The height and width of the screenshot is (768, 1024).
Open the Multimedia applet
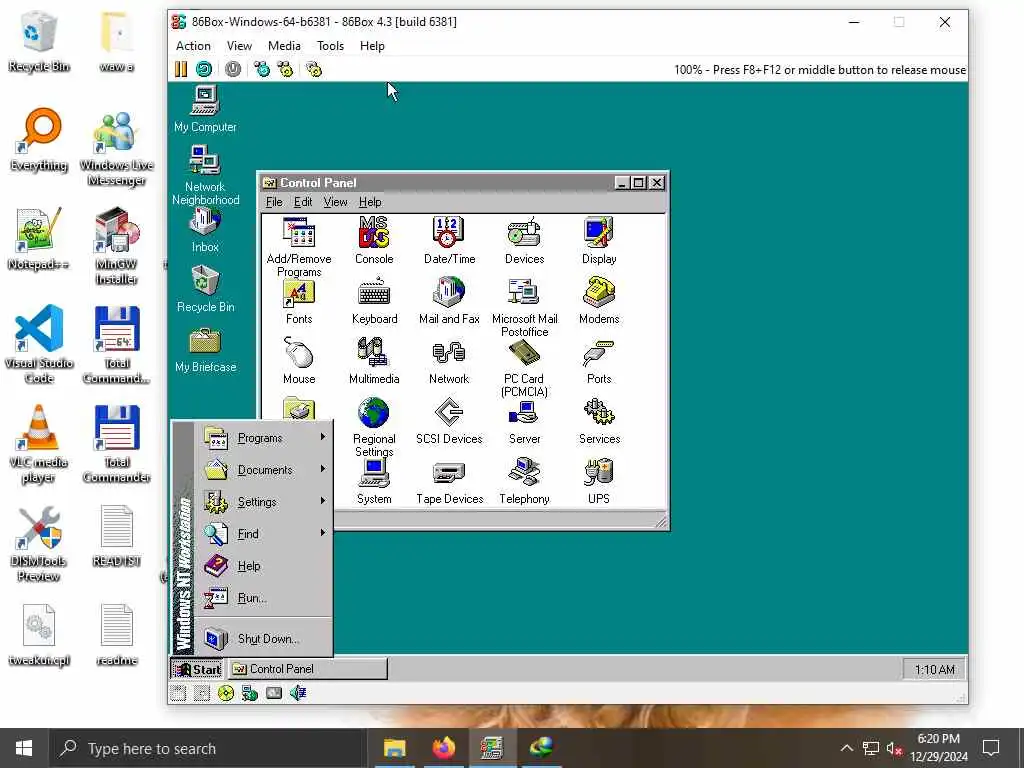tap(374, 361)
